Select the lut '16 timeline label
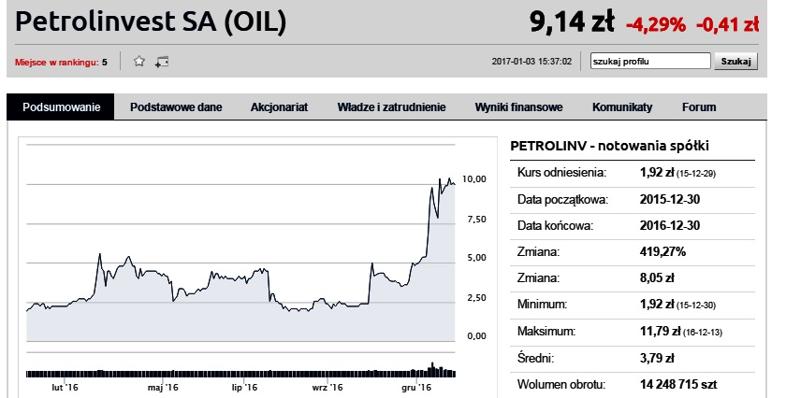The height and width of the screenshot is (398, 786). [65, 387]
